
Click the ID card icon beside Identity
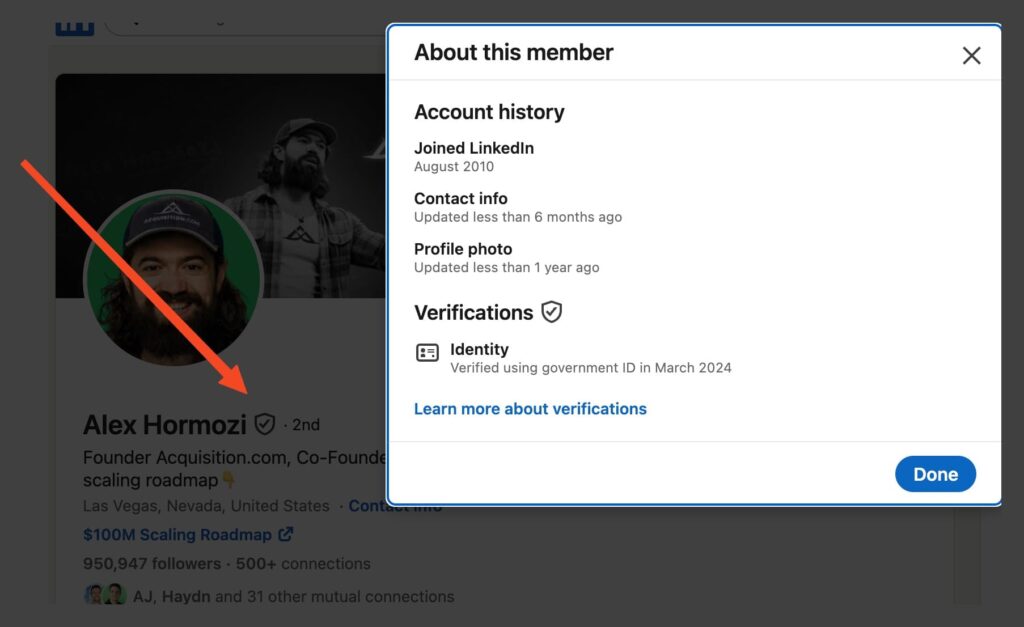[x=428, y=353]
